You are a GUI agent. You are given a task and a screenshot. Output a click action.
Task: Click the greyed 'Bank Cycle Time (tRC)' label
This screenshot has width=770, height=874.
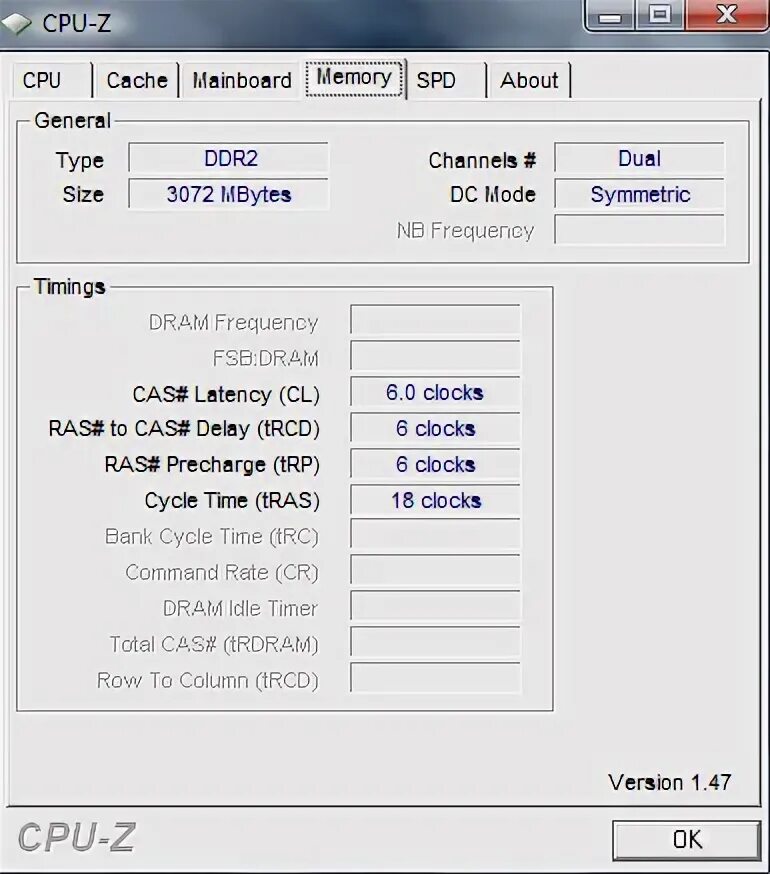(212, 537)
